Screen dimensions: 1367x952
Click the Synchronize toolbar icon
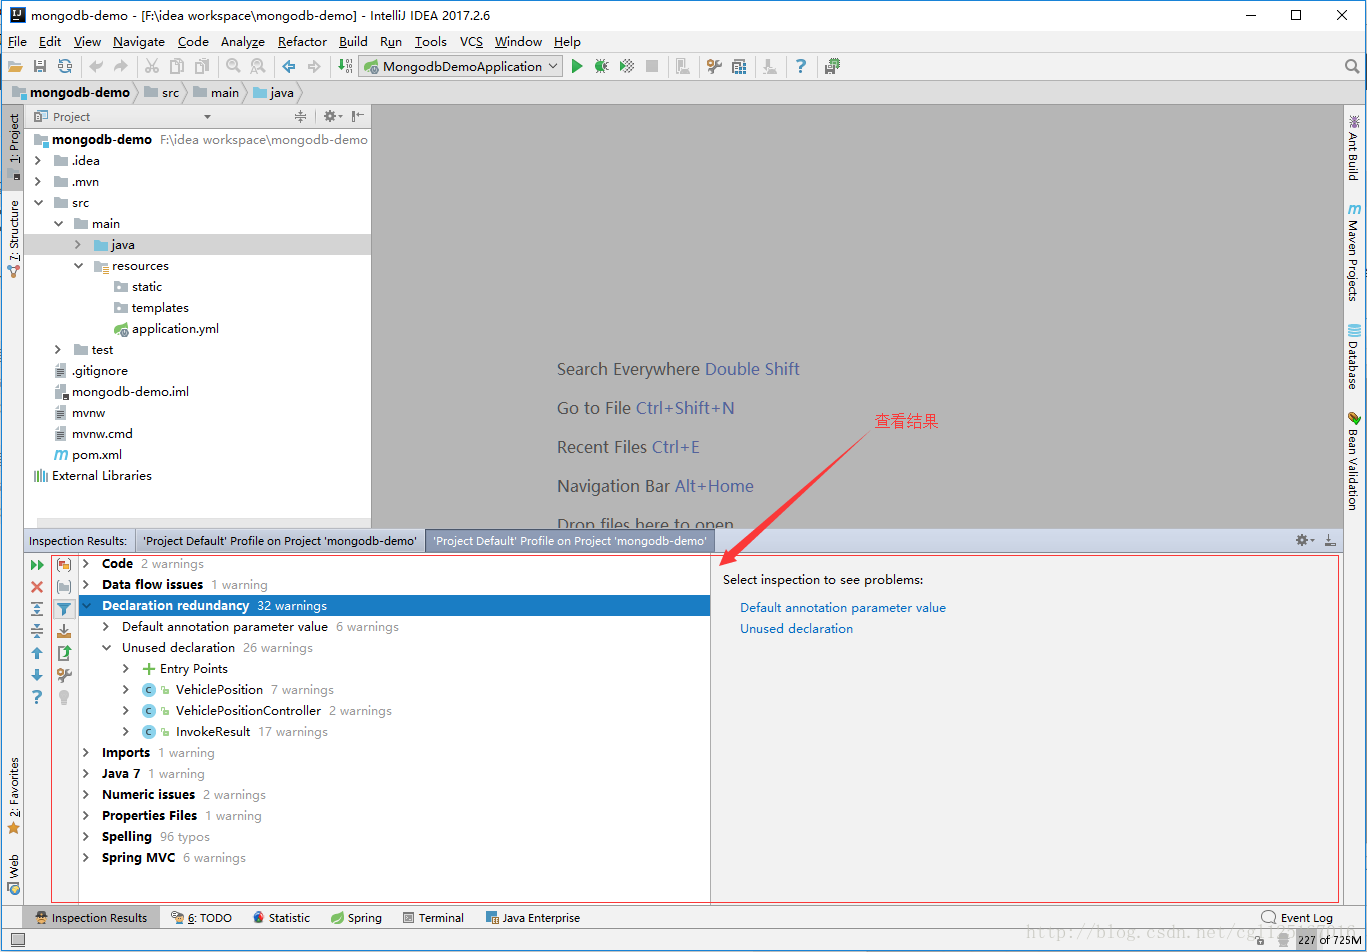(65, 66)
